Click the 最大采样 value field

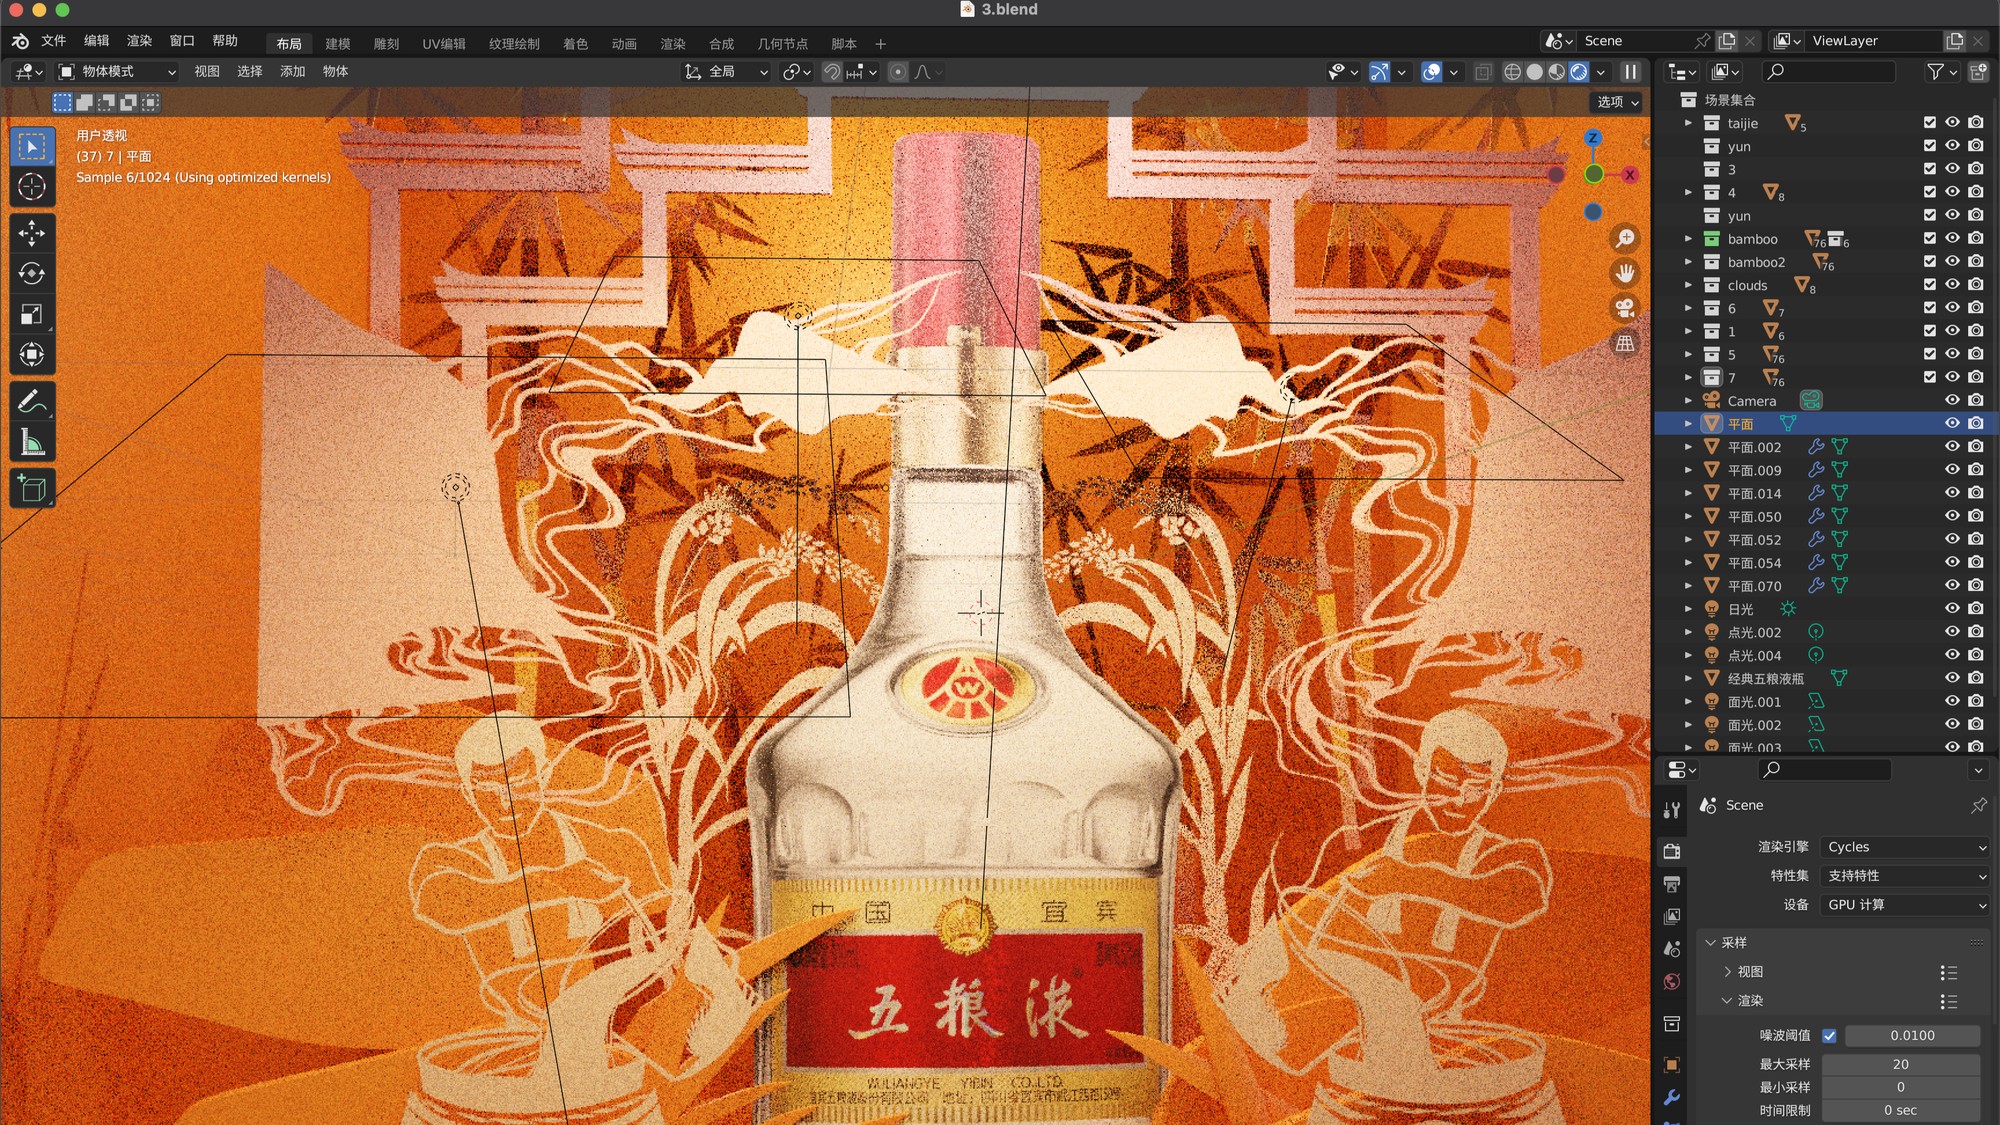1901,1065
